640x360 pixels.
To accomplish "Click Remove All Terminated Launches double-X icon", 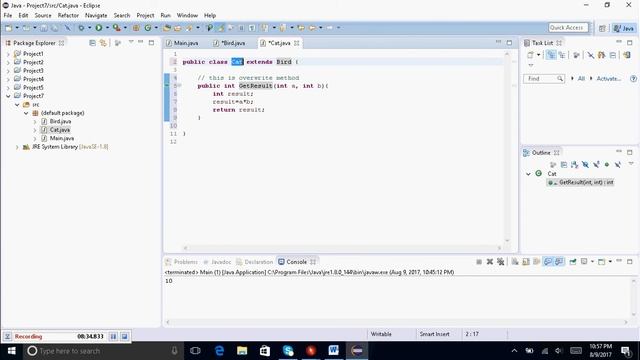I will pyautogui.click(x=501, y=262).
